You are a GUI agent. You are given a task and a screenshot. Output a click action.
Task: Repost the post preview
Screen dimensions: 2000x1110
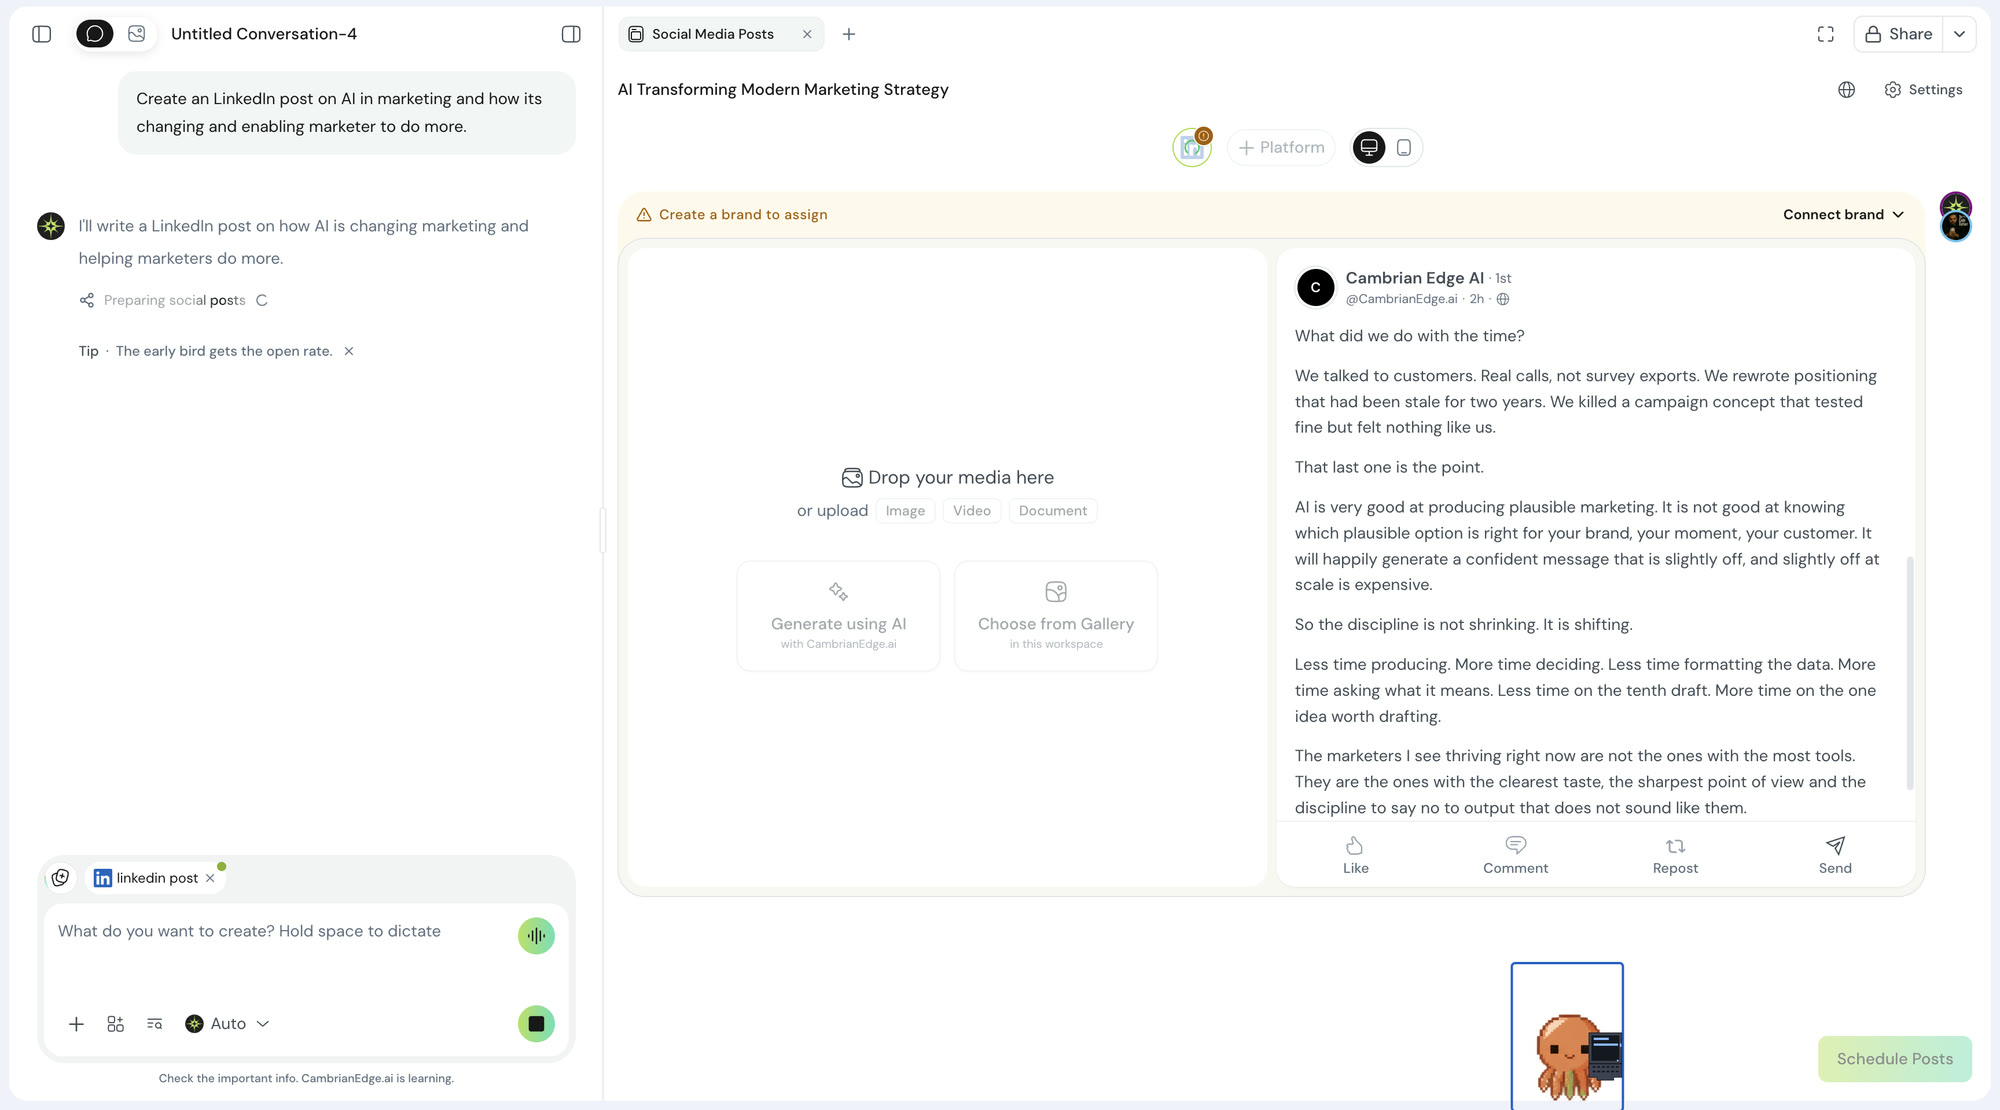[1675, 856]
